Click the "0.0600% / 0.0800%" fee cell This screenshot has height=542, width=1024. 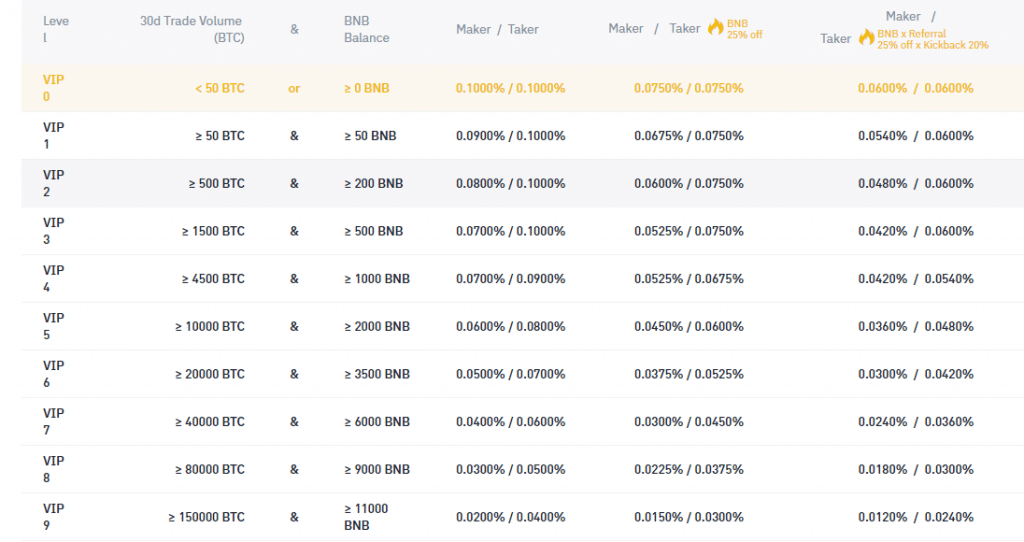pos(511,327)
